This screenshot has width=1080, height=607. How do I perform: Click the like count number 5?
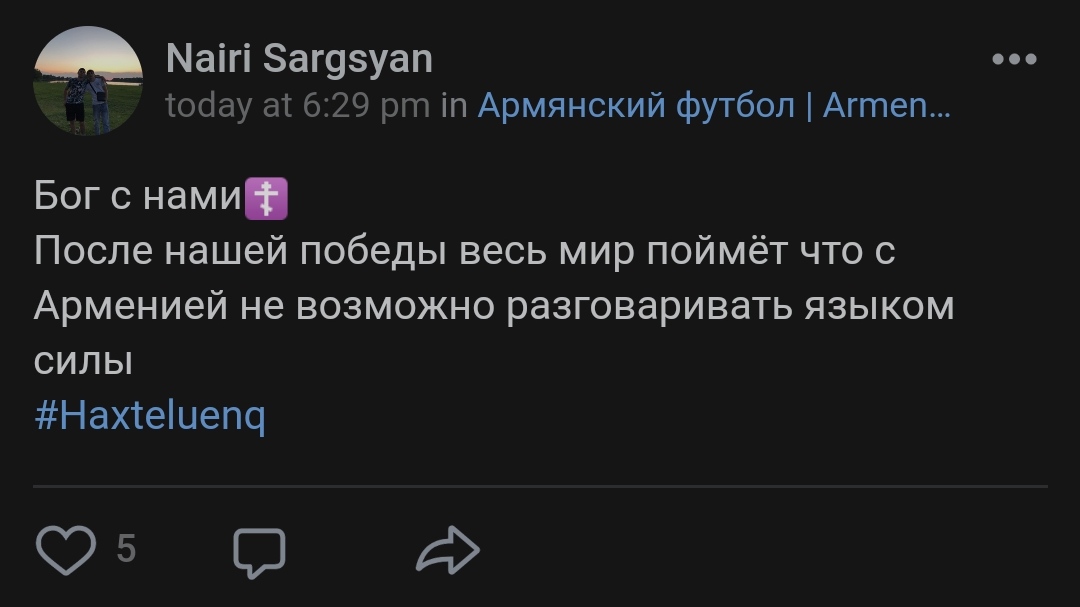126,549
